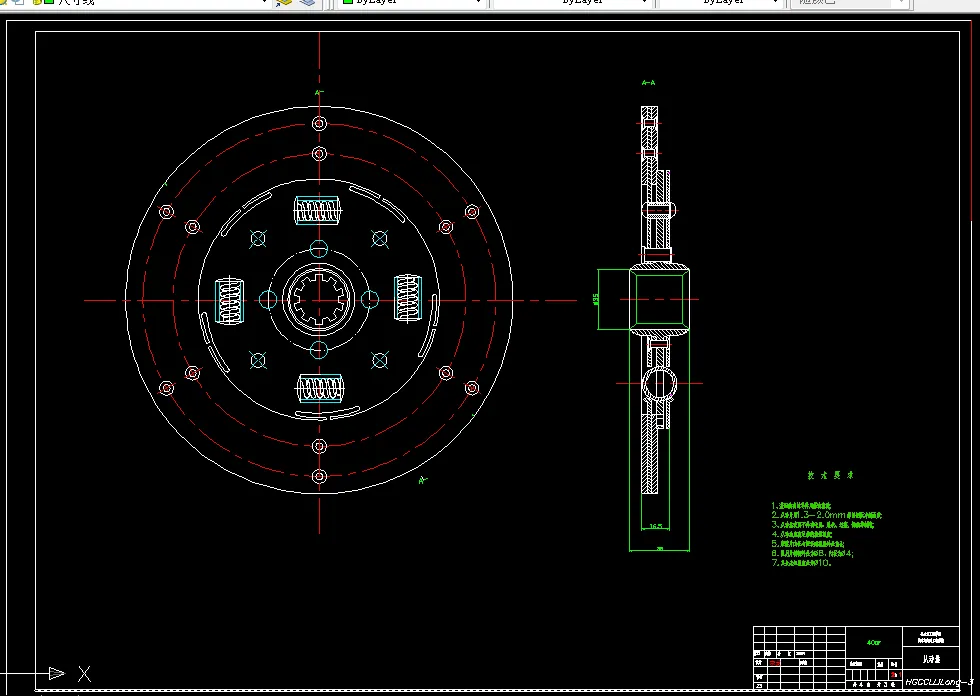The width and height of the screenshot is (980, 696).
Task: Select the 40cr material text in title block
Action: (874, 642)
